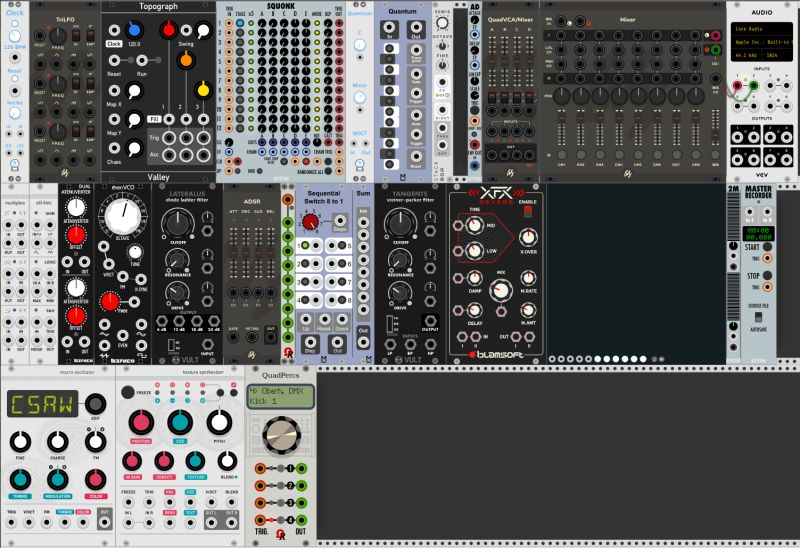This screenshot has height=548, width=800.
Task: Click the CSAW display on macro oscillator
Action: tap(42, 404)
